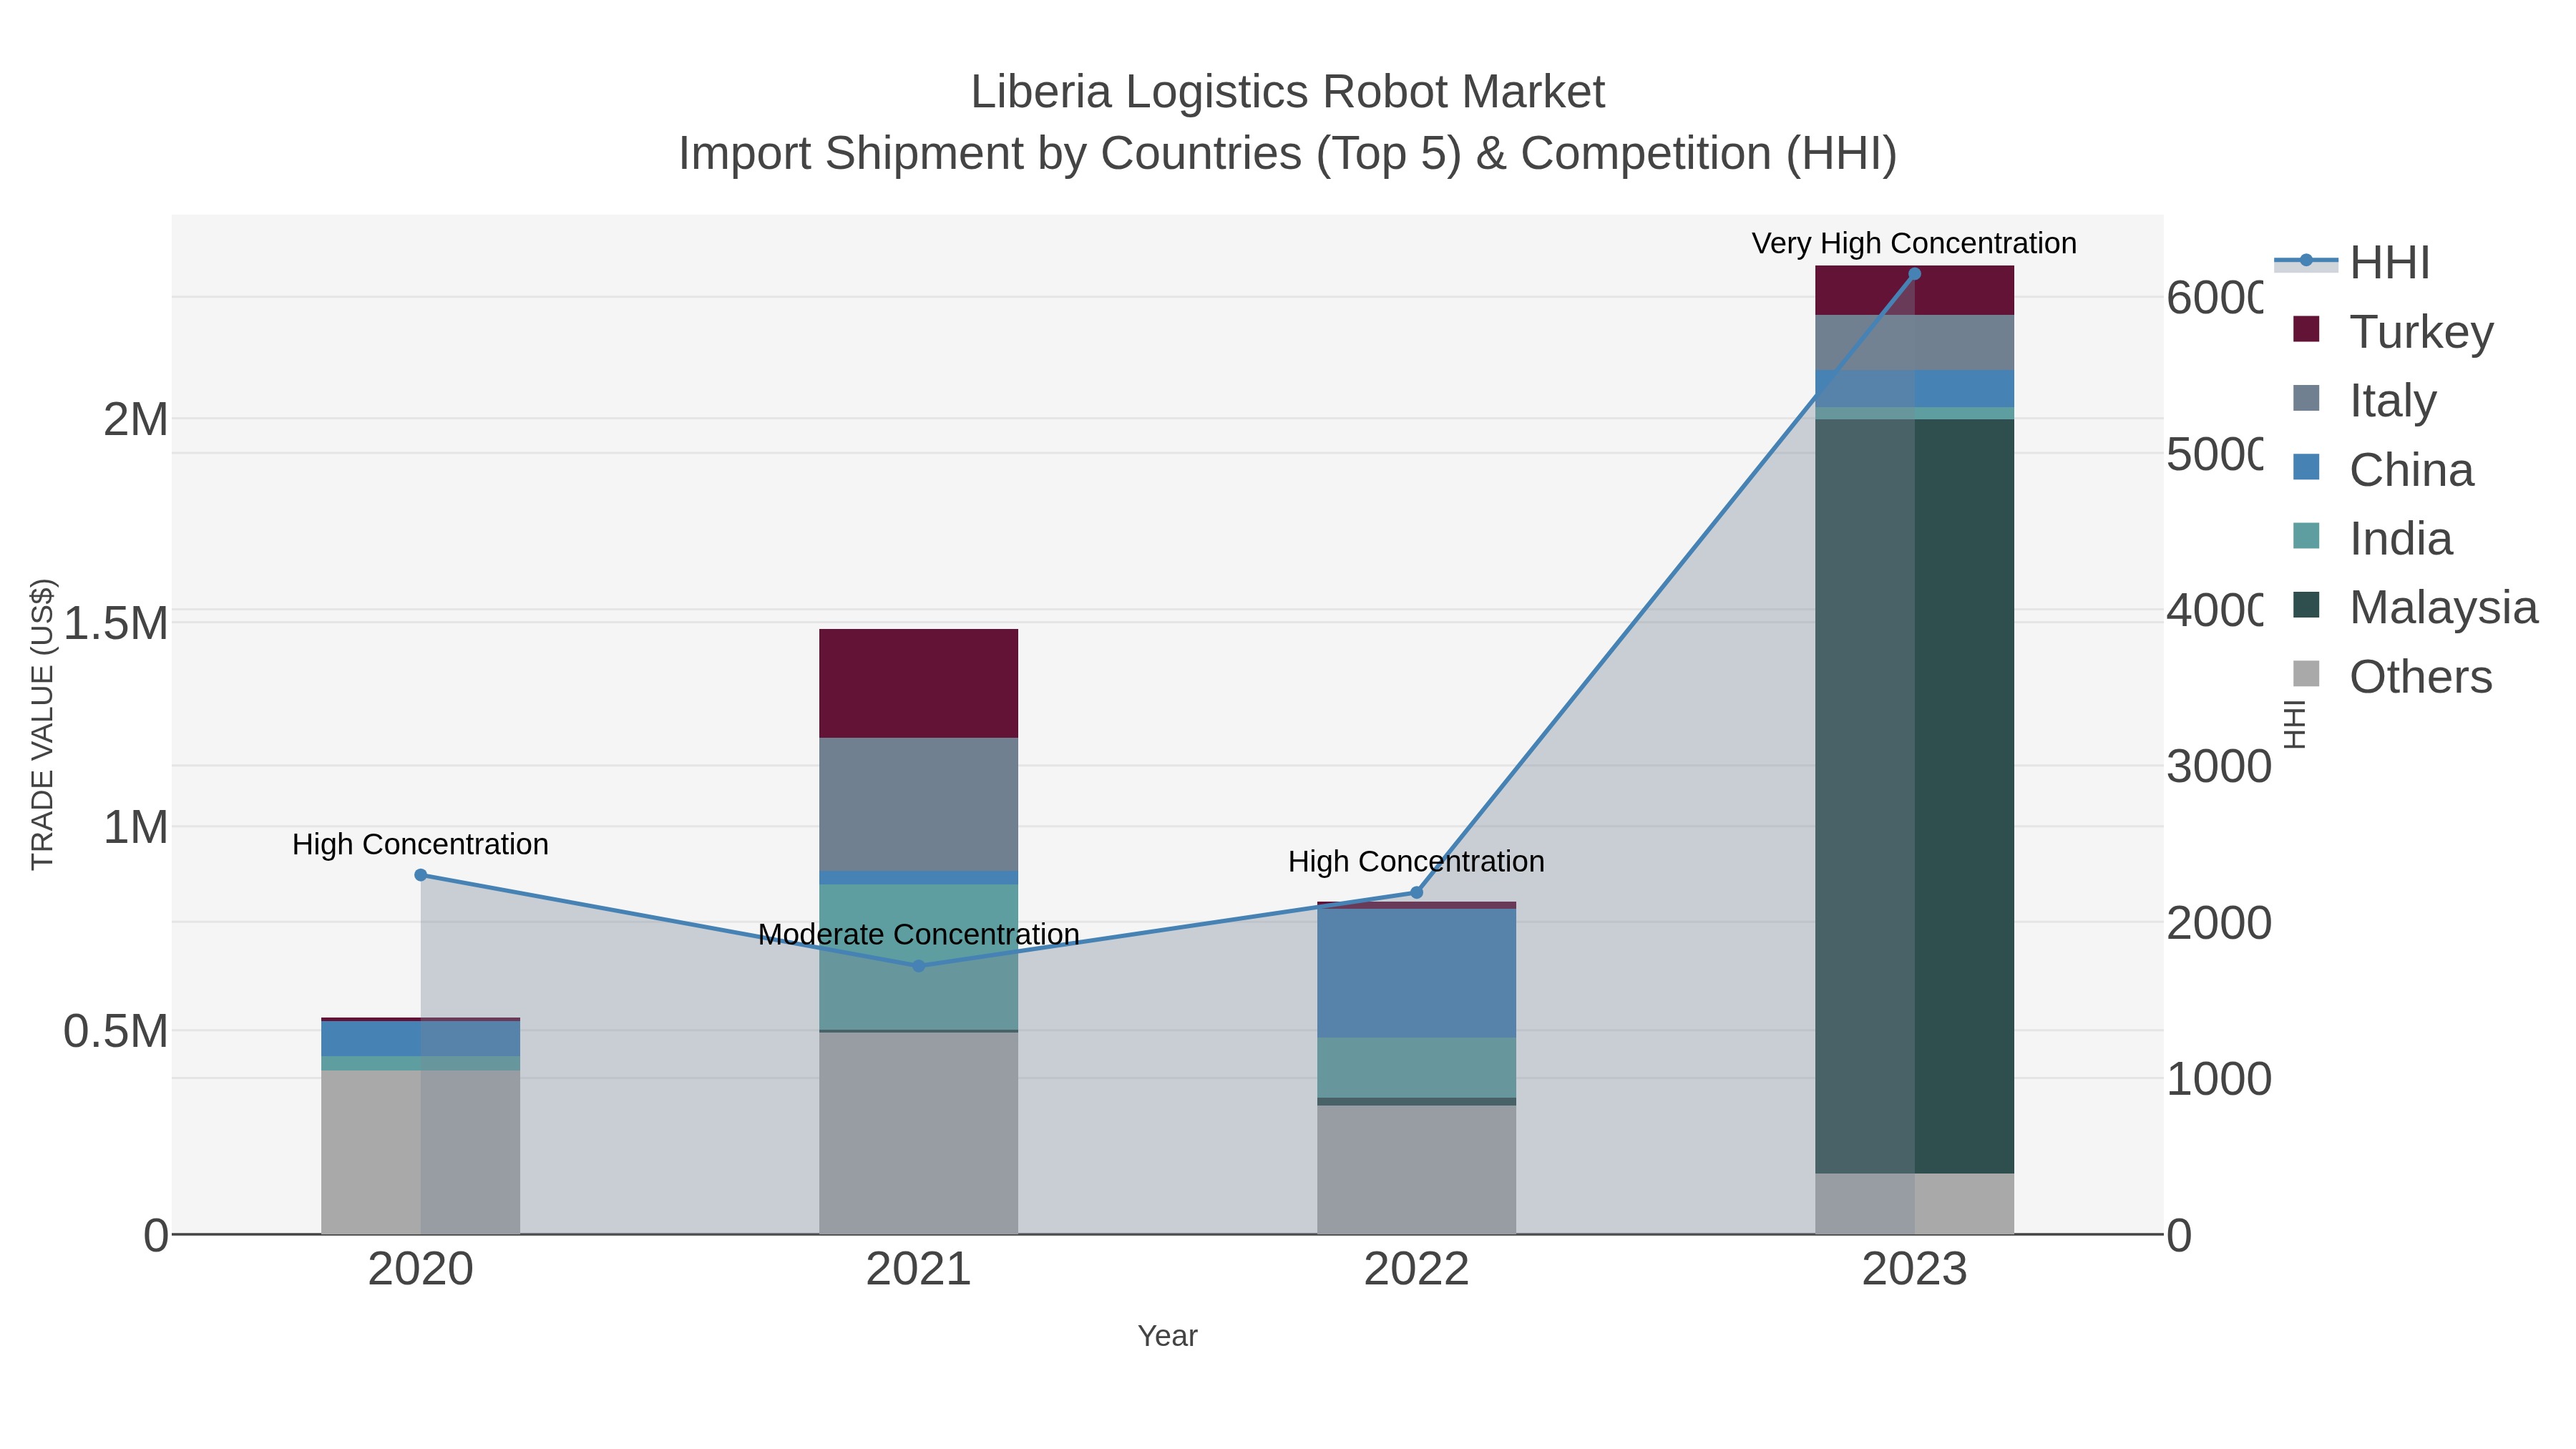Click the 2023 China bar segment
The width and height of the screenshot is (2576, 1449).
[1915, 389]
